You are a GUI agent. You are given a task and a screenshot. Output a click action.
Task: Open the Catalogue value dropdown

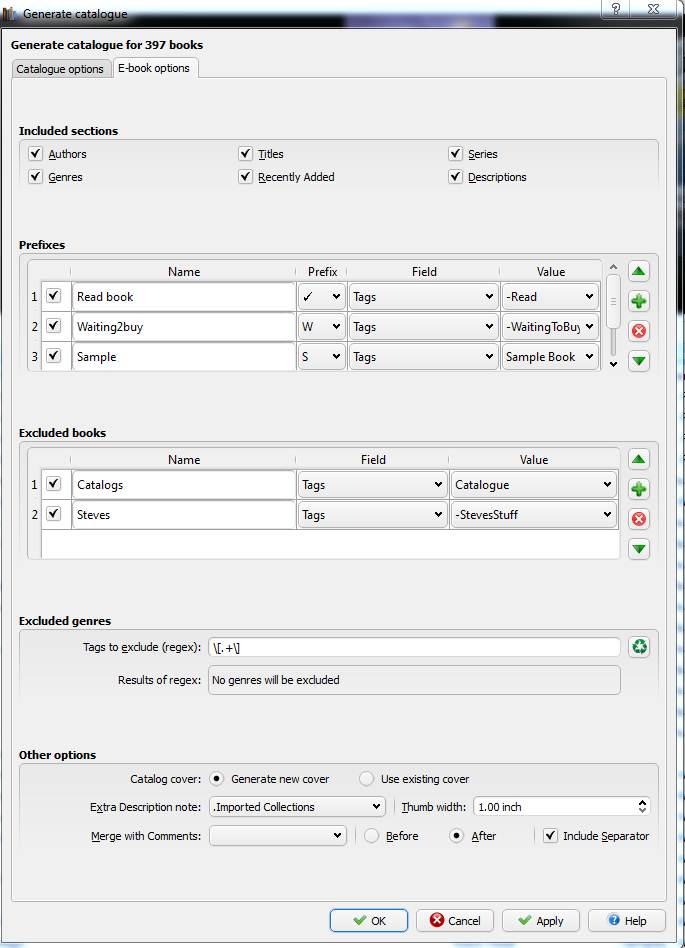(534, 485)
